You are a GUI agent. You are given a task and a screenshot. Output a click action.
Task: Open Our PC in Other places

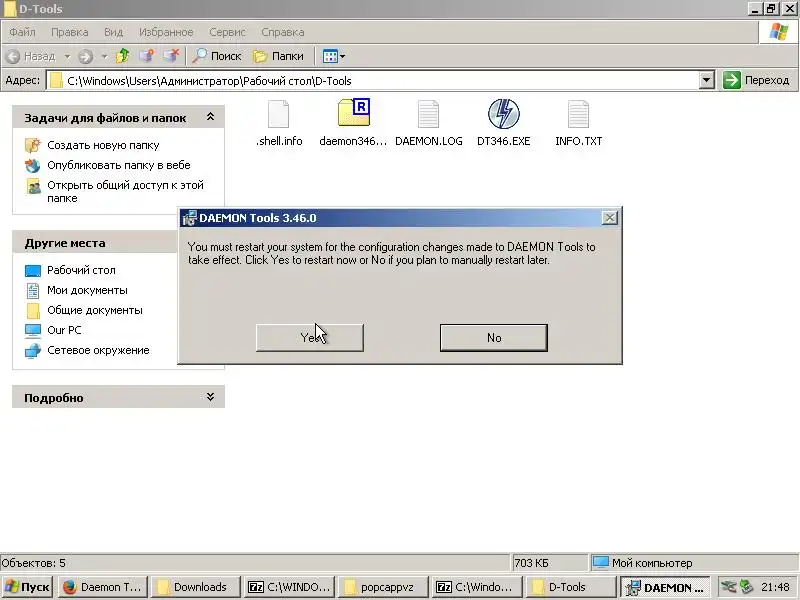tap(64, 330)
